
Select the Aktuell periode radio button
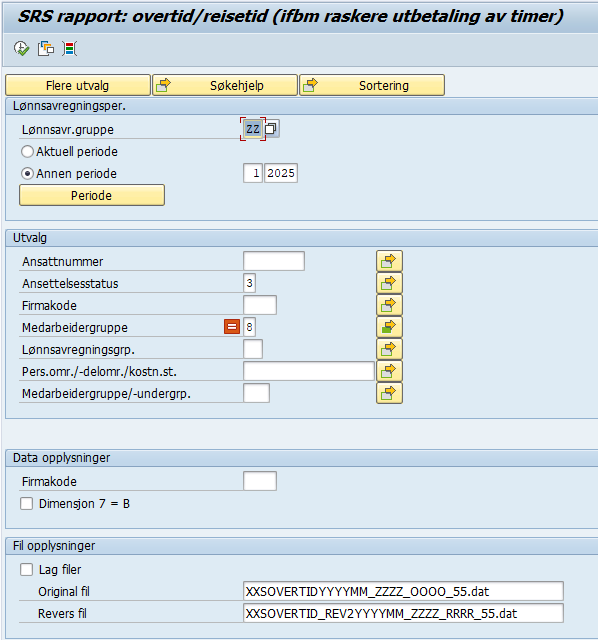point(27,151)
